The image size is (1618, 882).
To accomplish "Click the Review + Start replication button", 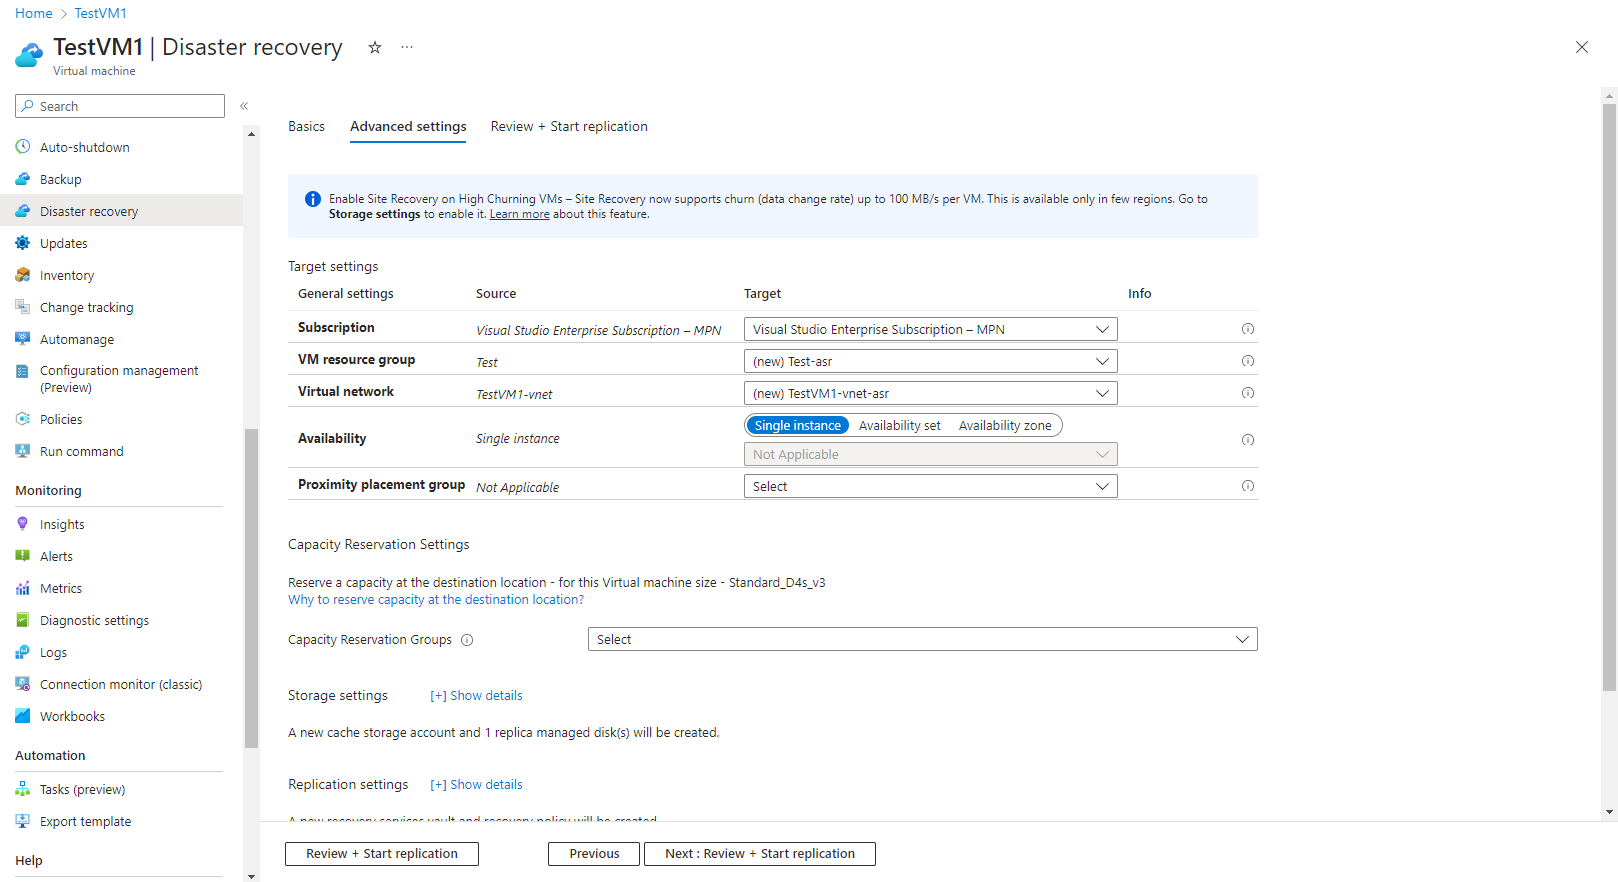I will pos(382,853).
